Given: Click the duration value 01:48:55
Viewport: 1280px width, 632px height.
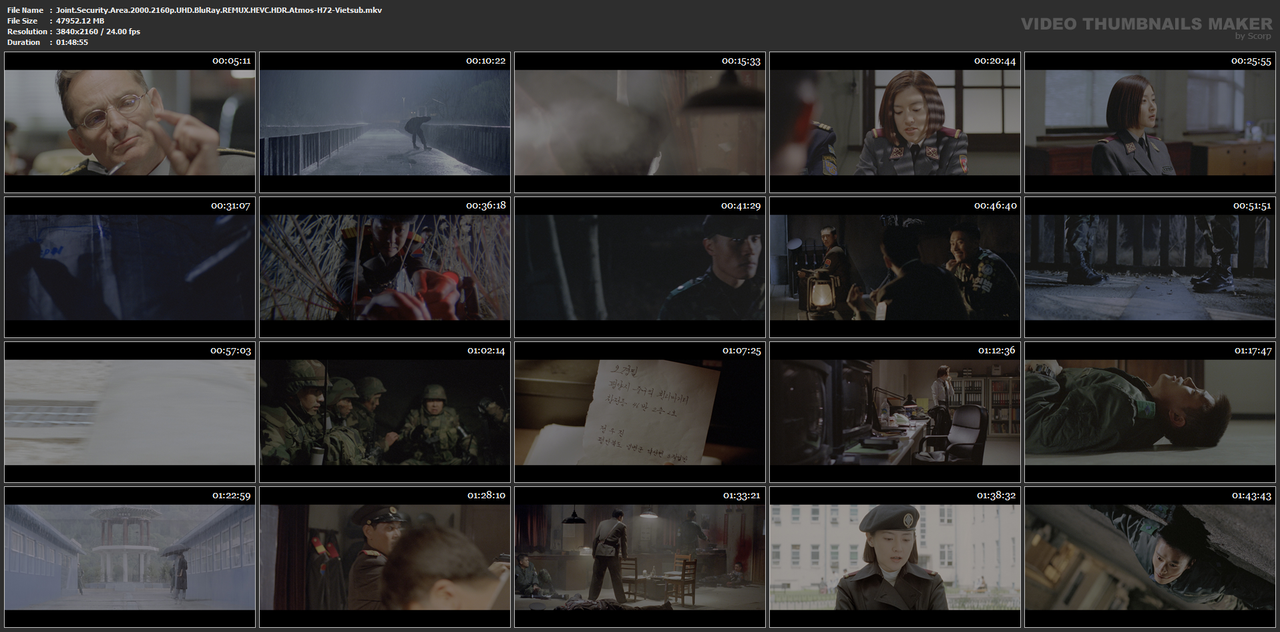Looking at the screenshot, I should [x=72, y=42].
